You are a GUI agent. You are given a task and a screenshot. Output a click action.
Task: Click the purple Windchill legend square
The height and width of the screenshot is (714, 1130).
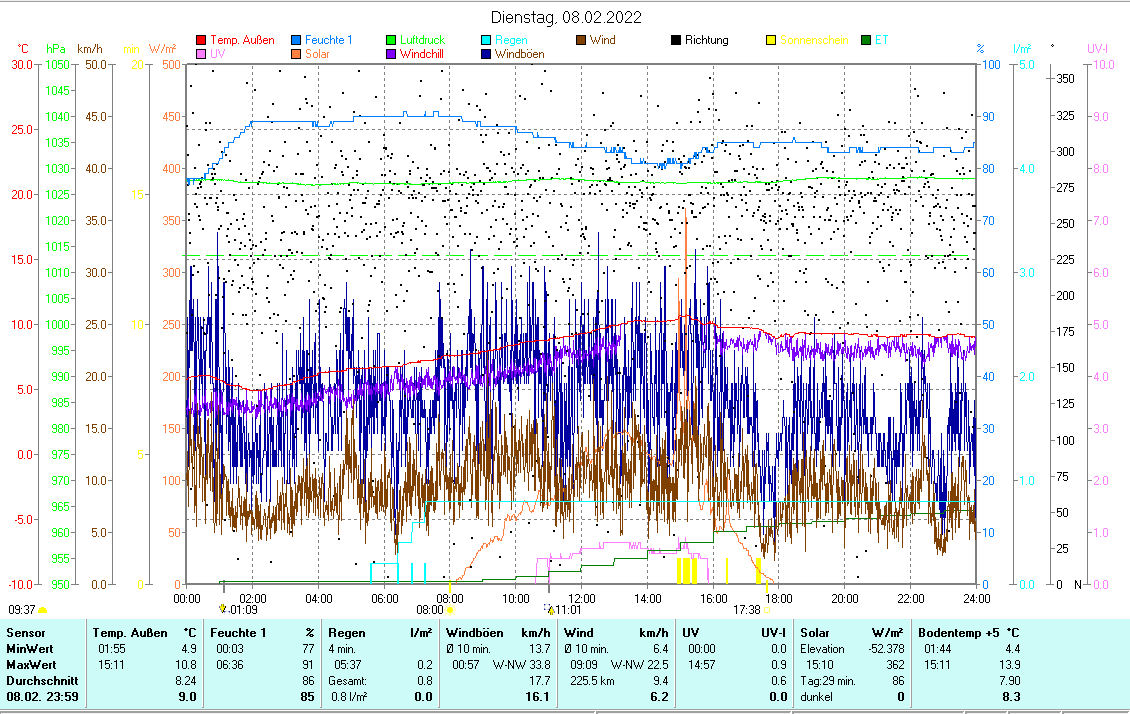click(x=391, y=54)
